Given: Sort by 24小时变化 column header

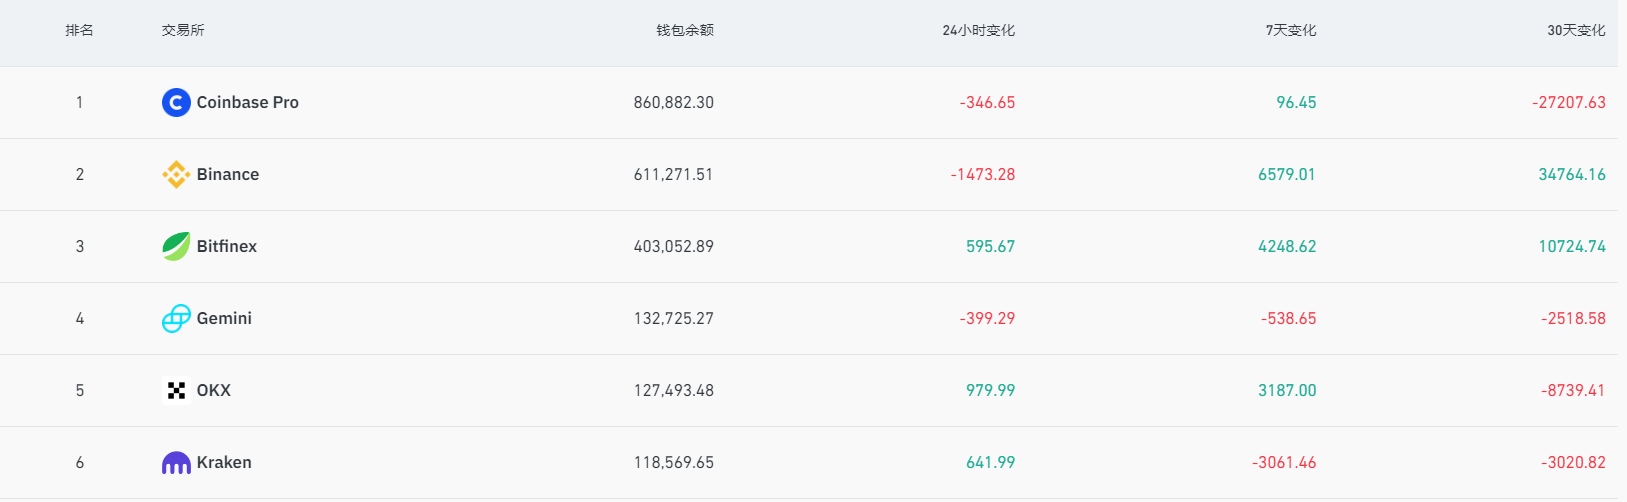Looking at the screenshot, I should (978, 30).
